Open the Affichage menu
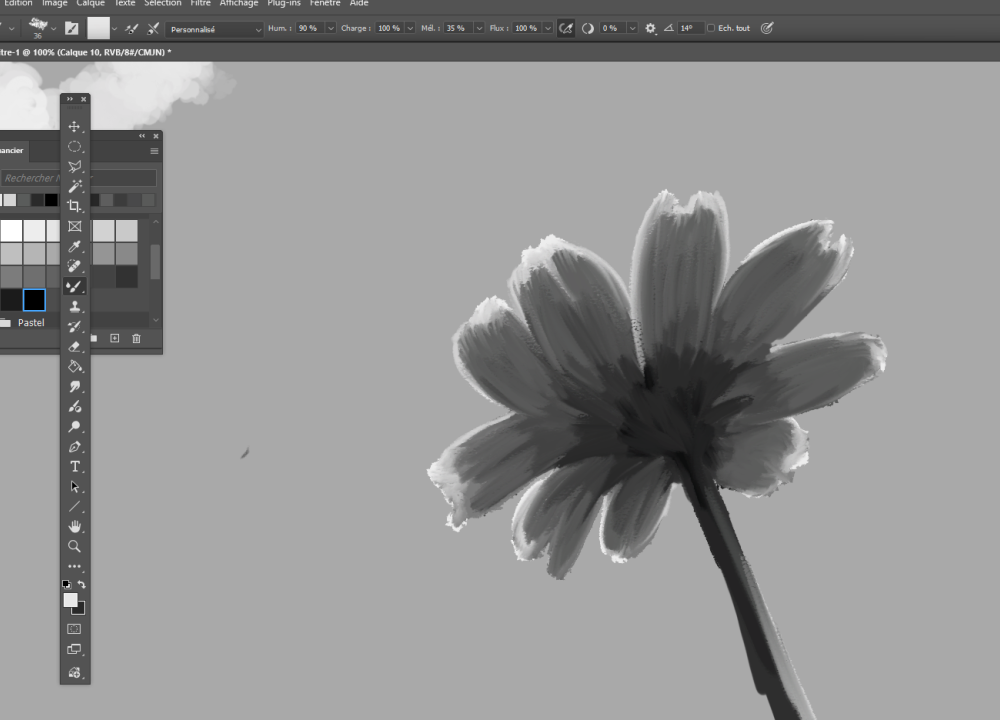The width and height of the screenshot is (1000, 720). coord(239,3)
